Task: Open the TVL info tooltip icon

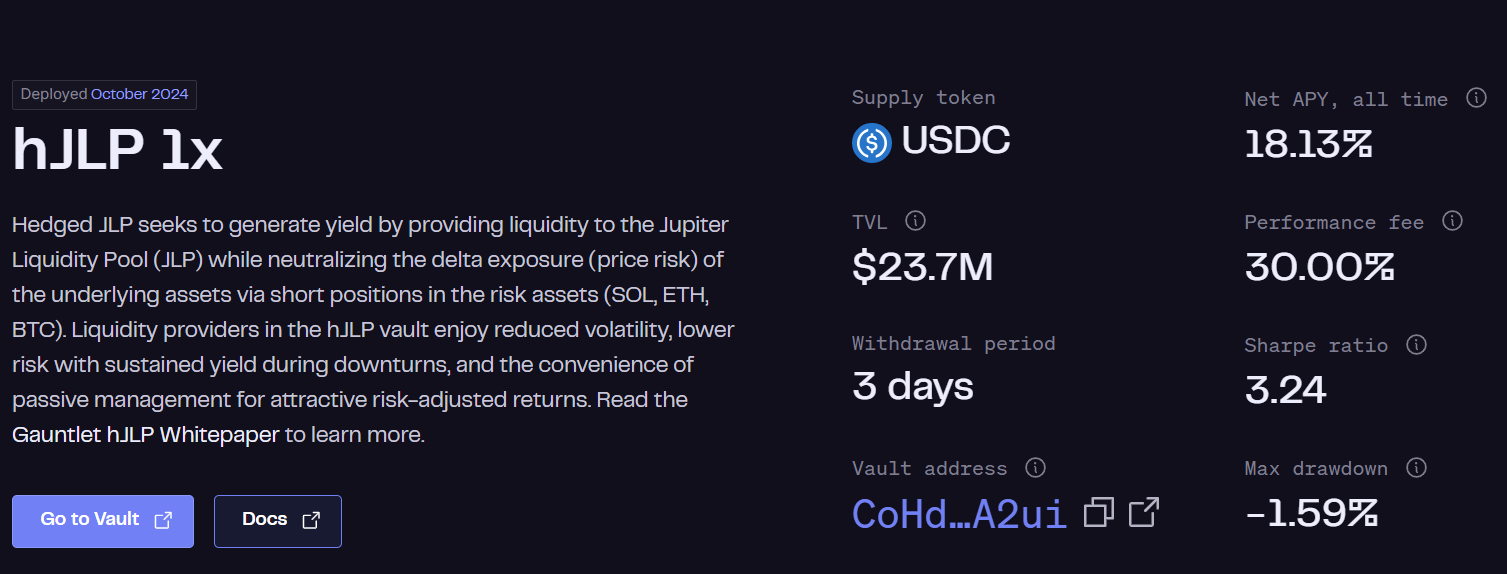Action: coord(915,220)
